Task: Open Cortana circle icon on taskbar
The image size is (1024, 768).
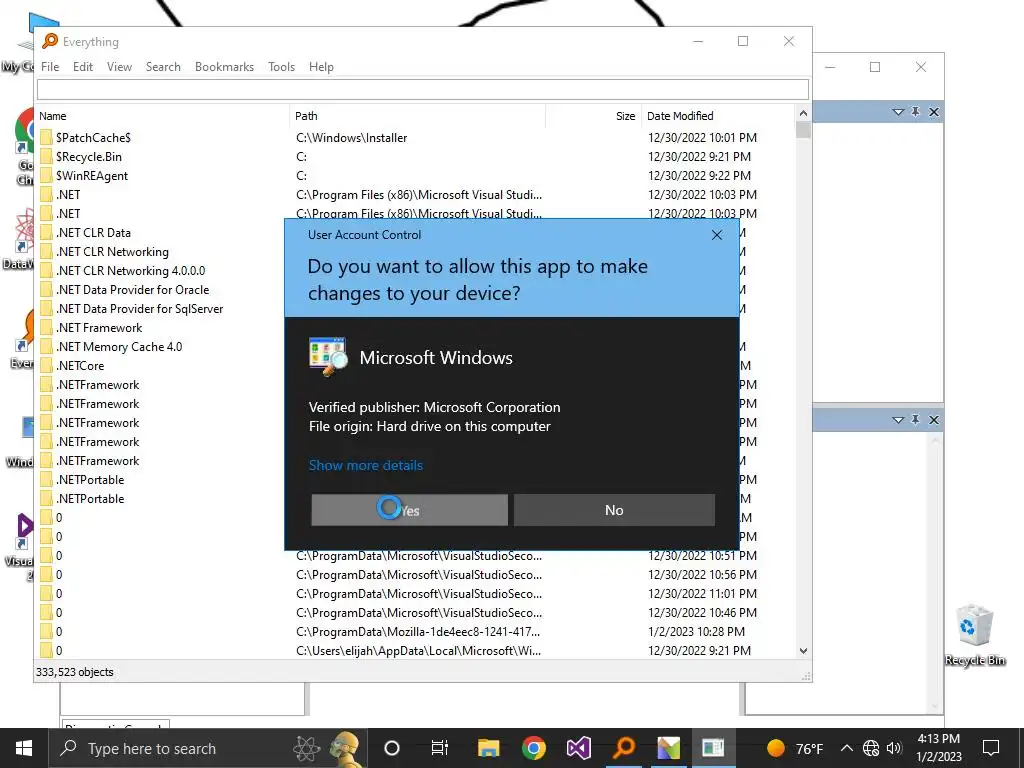Action: pos(392,748)
